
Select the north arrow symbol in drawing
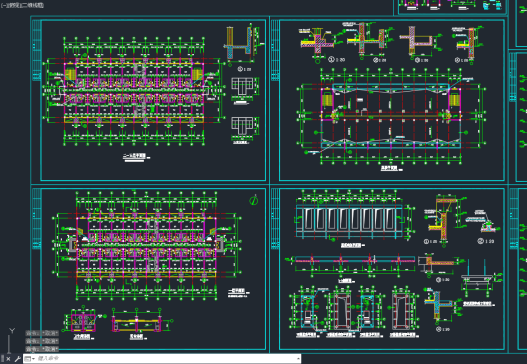coord(254,200)
